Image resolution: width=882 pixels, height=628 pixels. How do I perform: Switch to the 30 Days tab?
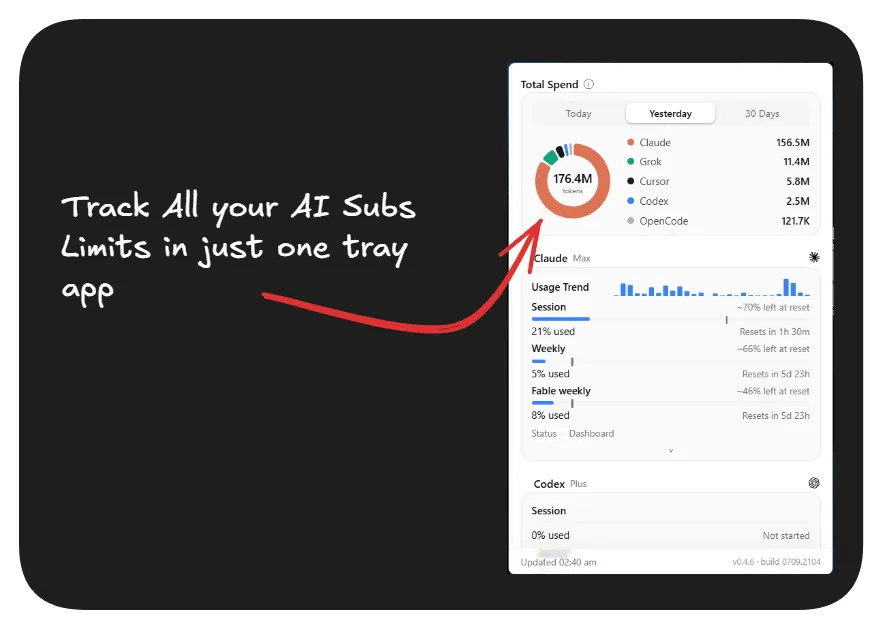click(762, 114)
